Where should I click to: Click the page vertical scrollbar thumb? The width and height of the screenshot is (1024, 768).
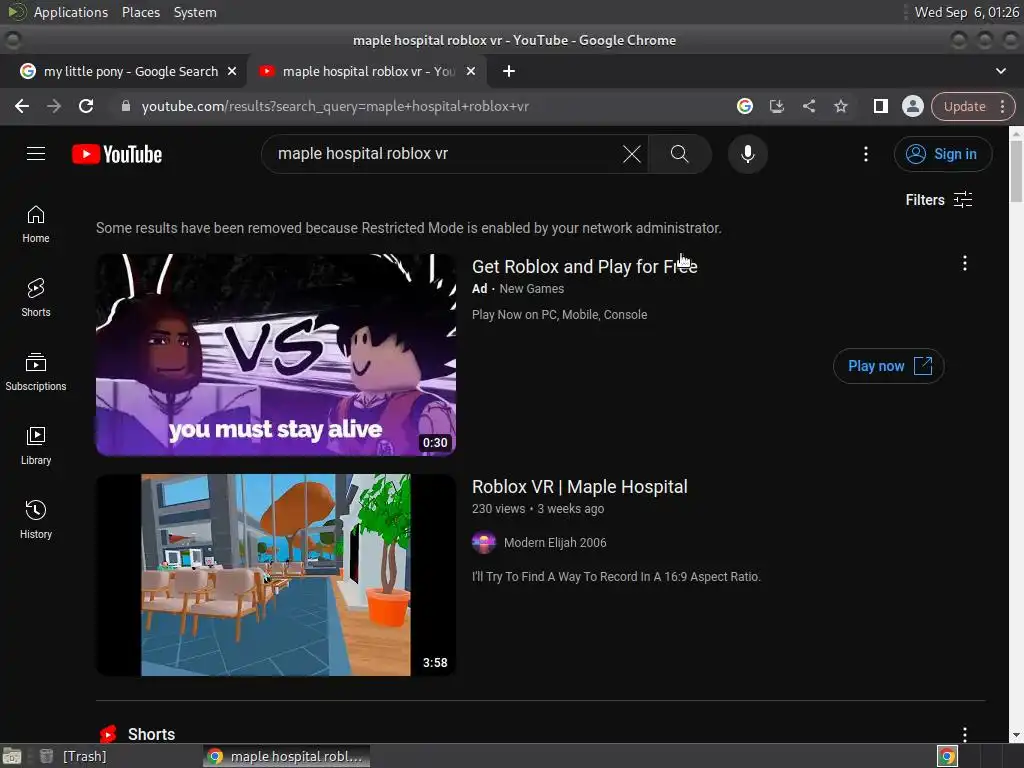tap(1016, 171)
